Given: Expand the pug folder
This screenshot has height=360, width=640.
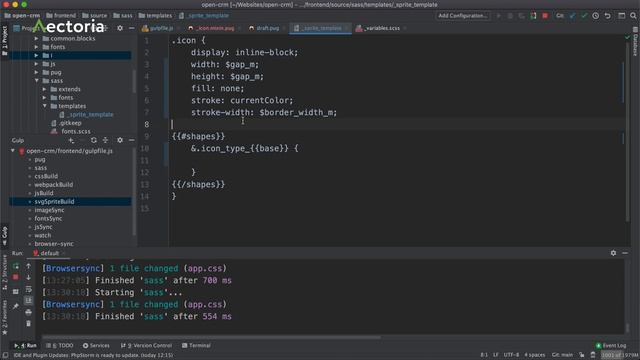Looking at the screenshot, I should [x=36, y=72].
